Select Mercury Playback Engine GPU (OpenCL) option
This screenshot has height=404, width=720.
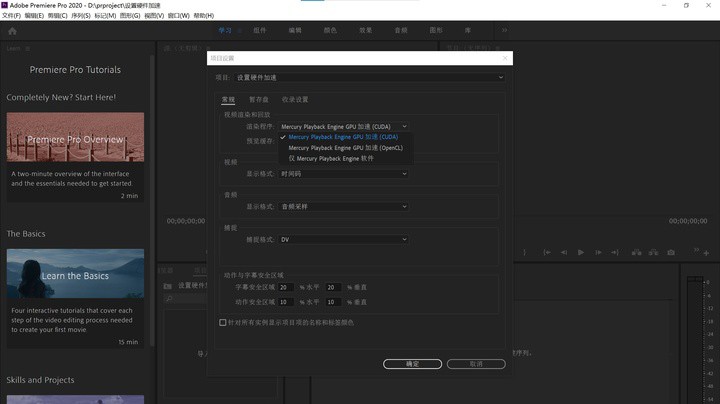coord(345,148)
